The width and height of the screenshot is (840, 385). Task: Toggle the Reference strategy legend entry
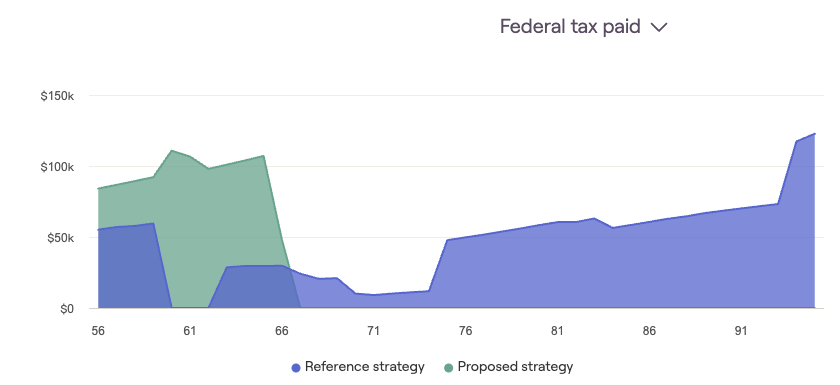pos(358,367)
